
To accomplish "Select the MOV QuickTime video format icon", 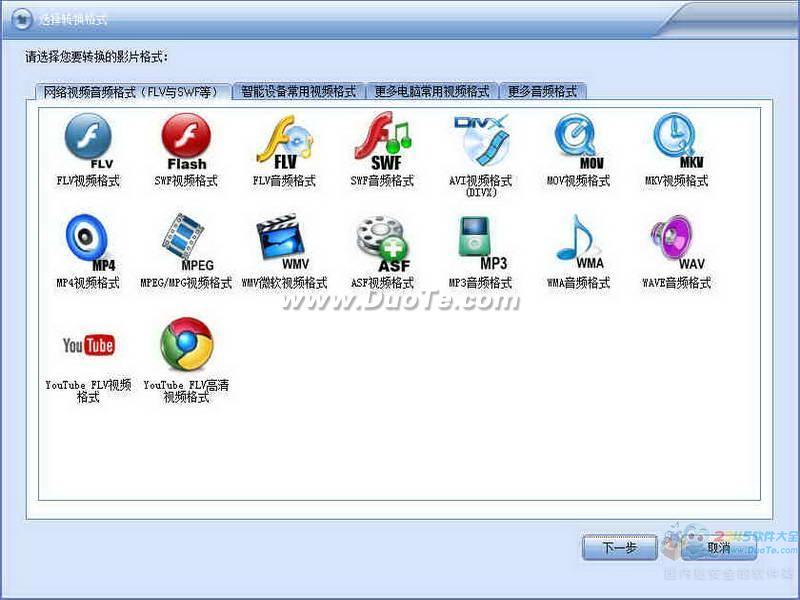I will 579,141.
